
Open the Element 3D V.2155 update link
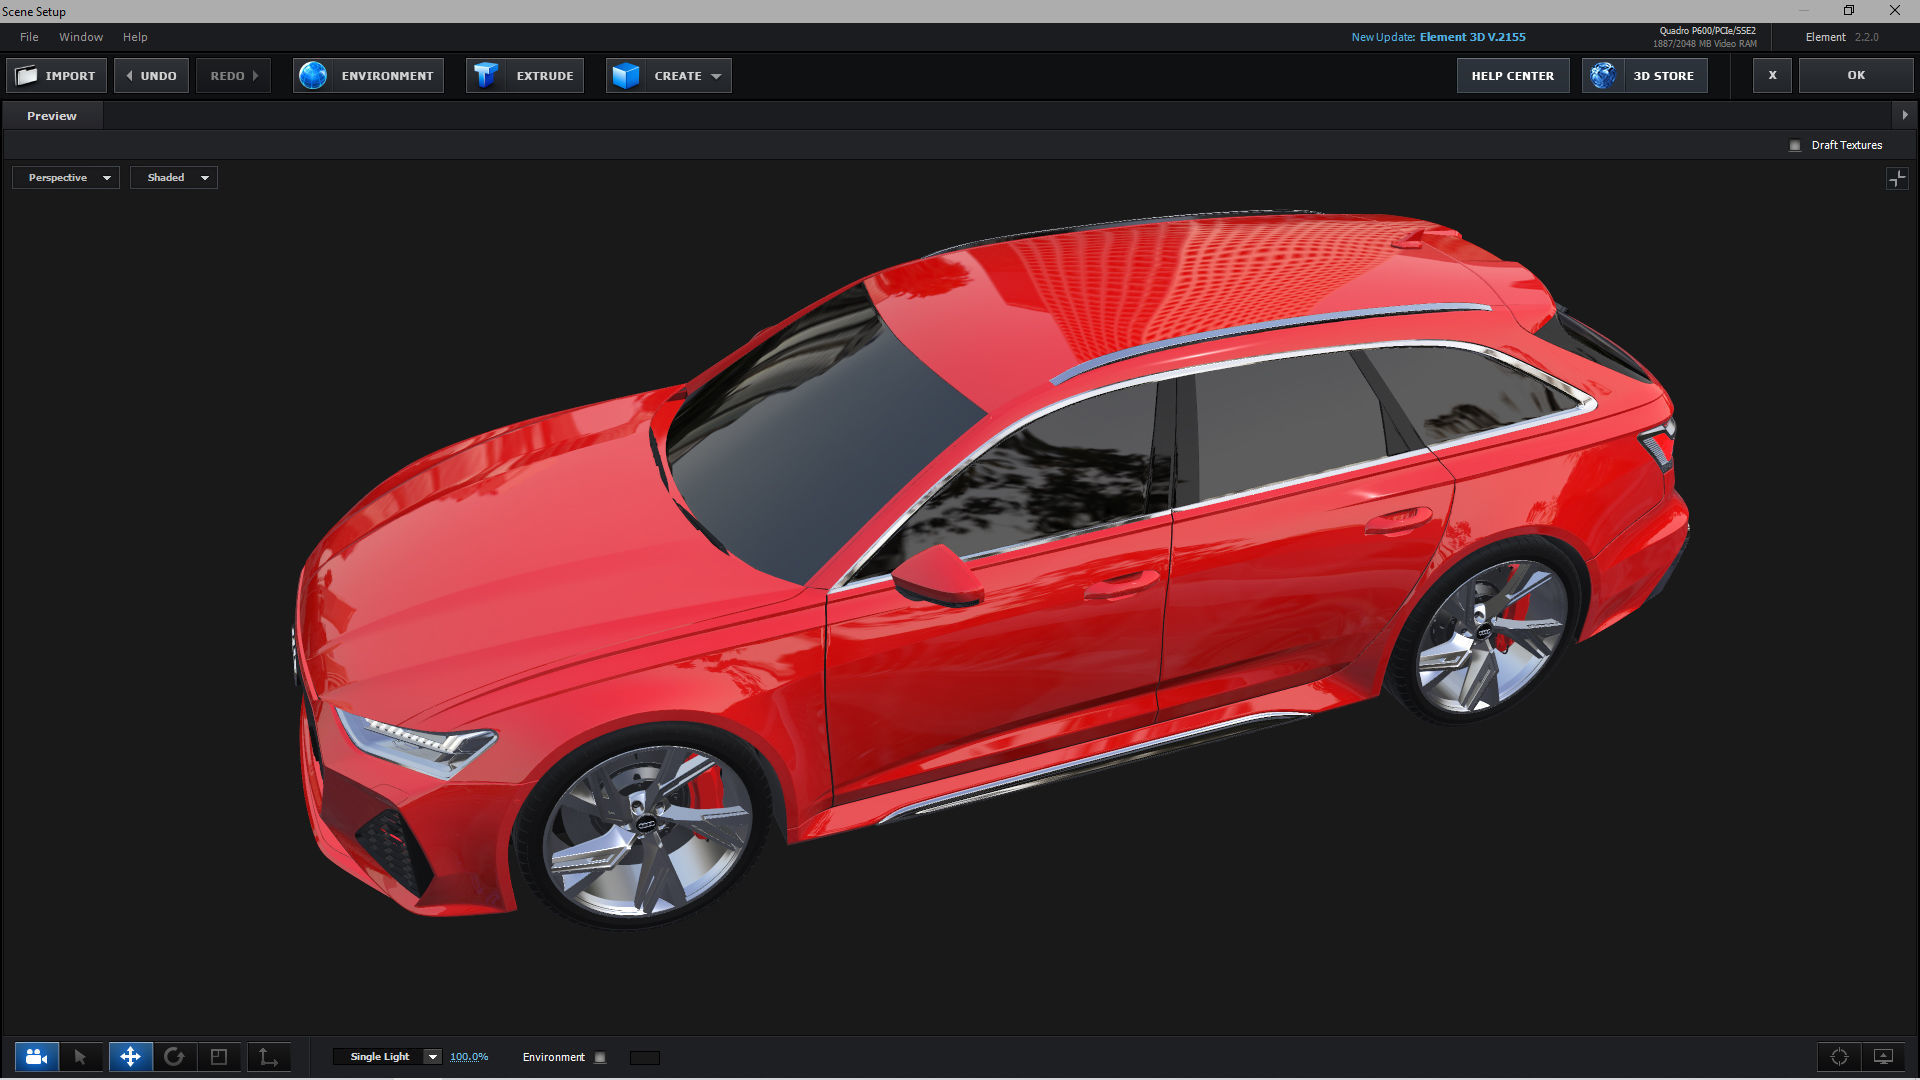click(x=1472, y=37)
